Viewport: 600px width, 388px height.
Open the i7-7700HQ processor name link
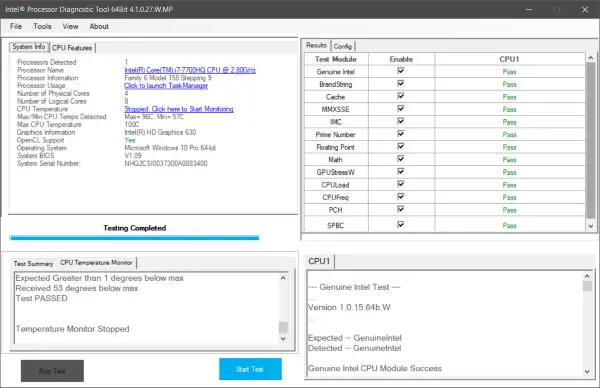tap(190, 70)
